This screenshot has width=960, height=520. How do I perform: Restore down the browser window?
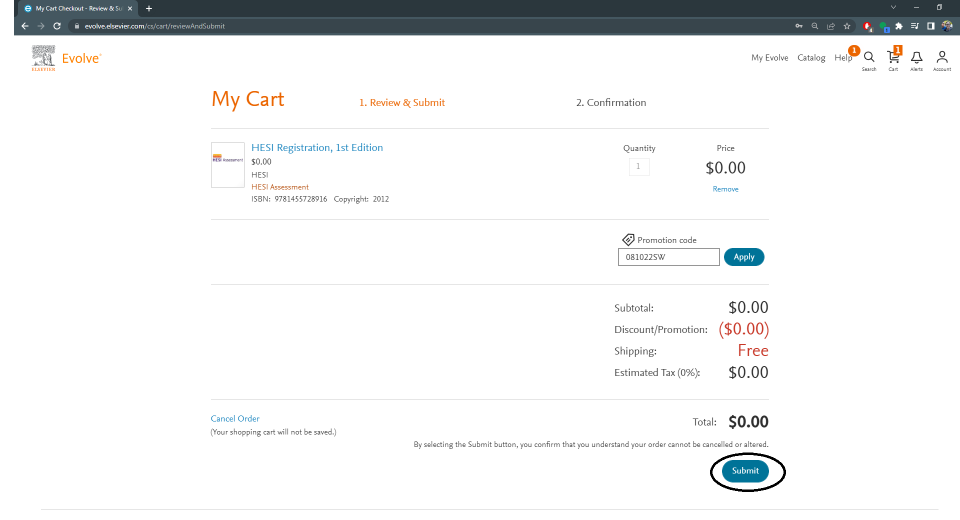939,7
